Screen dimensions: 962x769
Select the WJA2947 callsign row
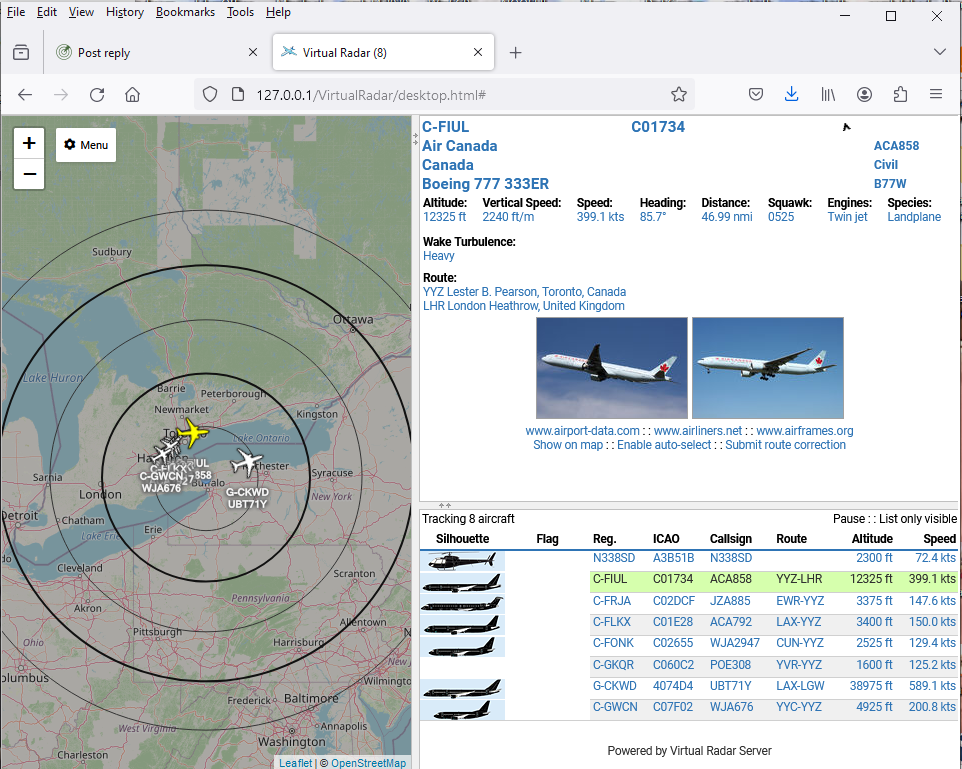point(734,643)
